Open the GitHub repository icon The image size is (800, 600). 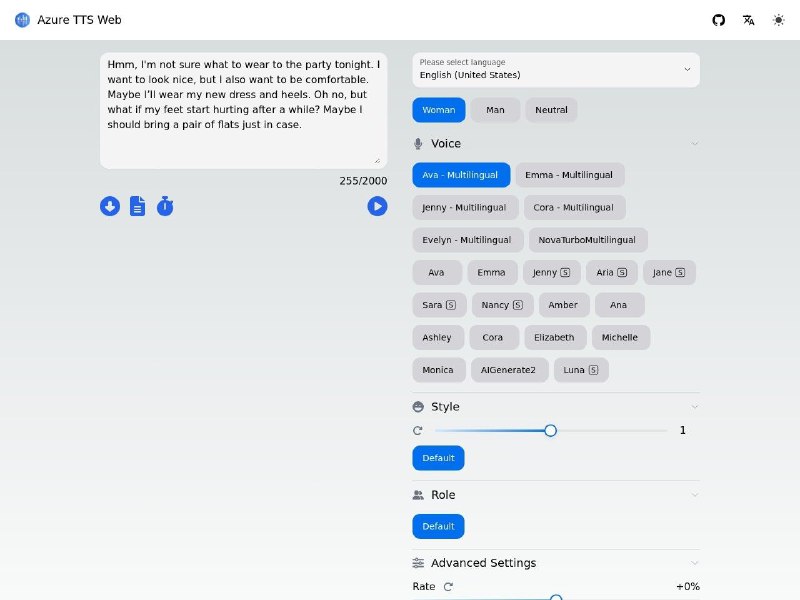718,20
